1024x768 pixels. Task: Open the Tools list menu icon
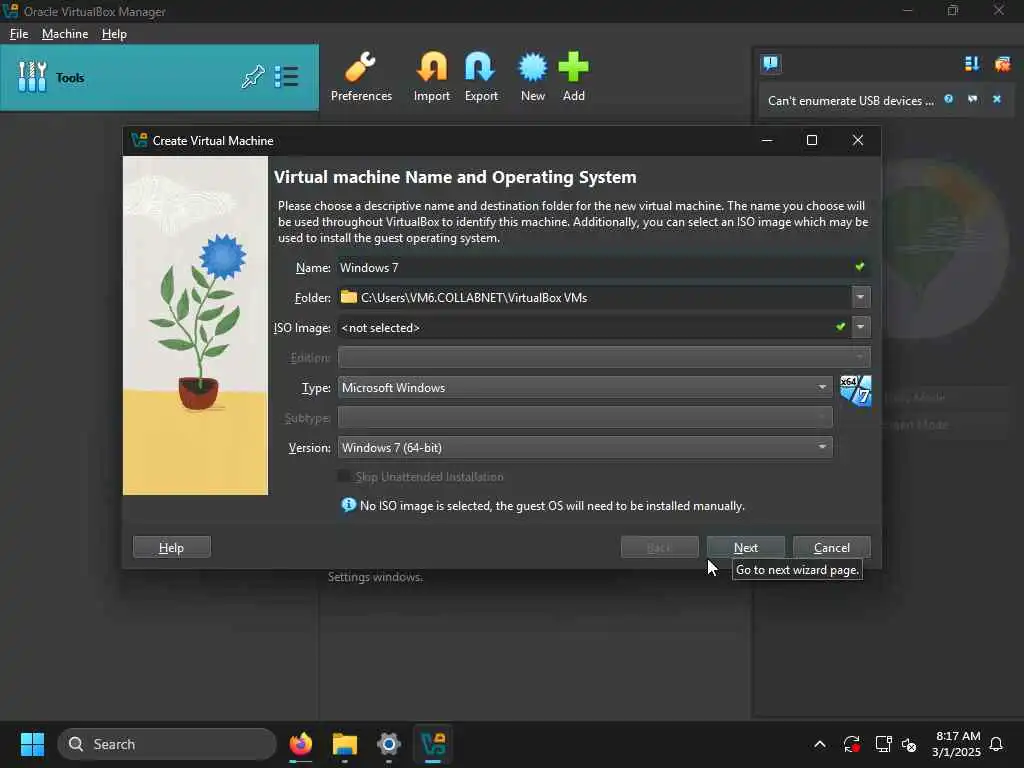286,77
